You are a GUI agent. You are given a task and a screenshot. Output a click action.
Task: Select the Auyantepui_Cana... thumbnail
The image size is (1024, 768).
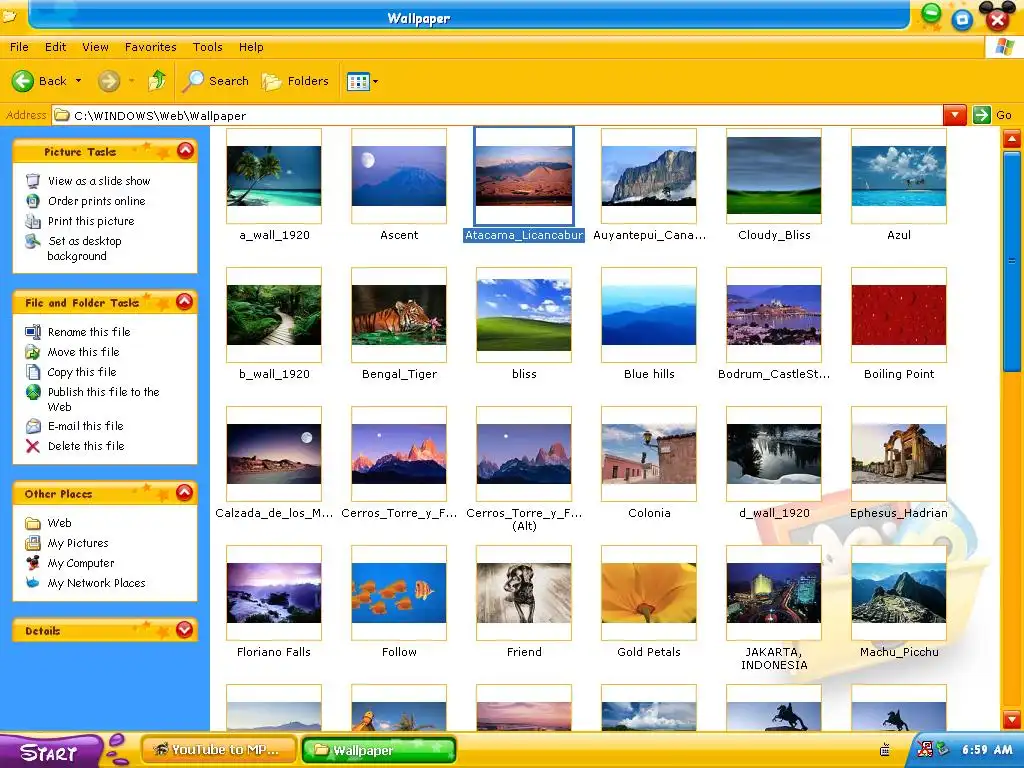click(x=649, y=176)
